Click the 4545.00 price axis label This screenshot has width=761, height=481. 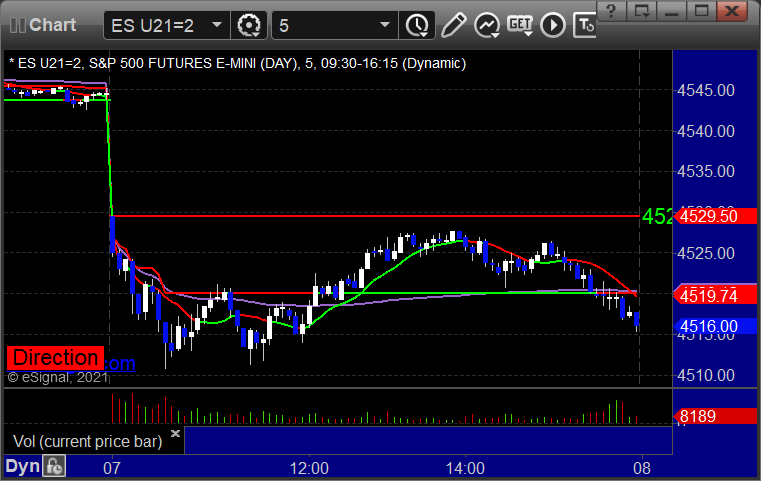(706, 90)
